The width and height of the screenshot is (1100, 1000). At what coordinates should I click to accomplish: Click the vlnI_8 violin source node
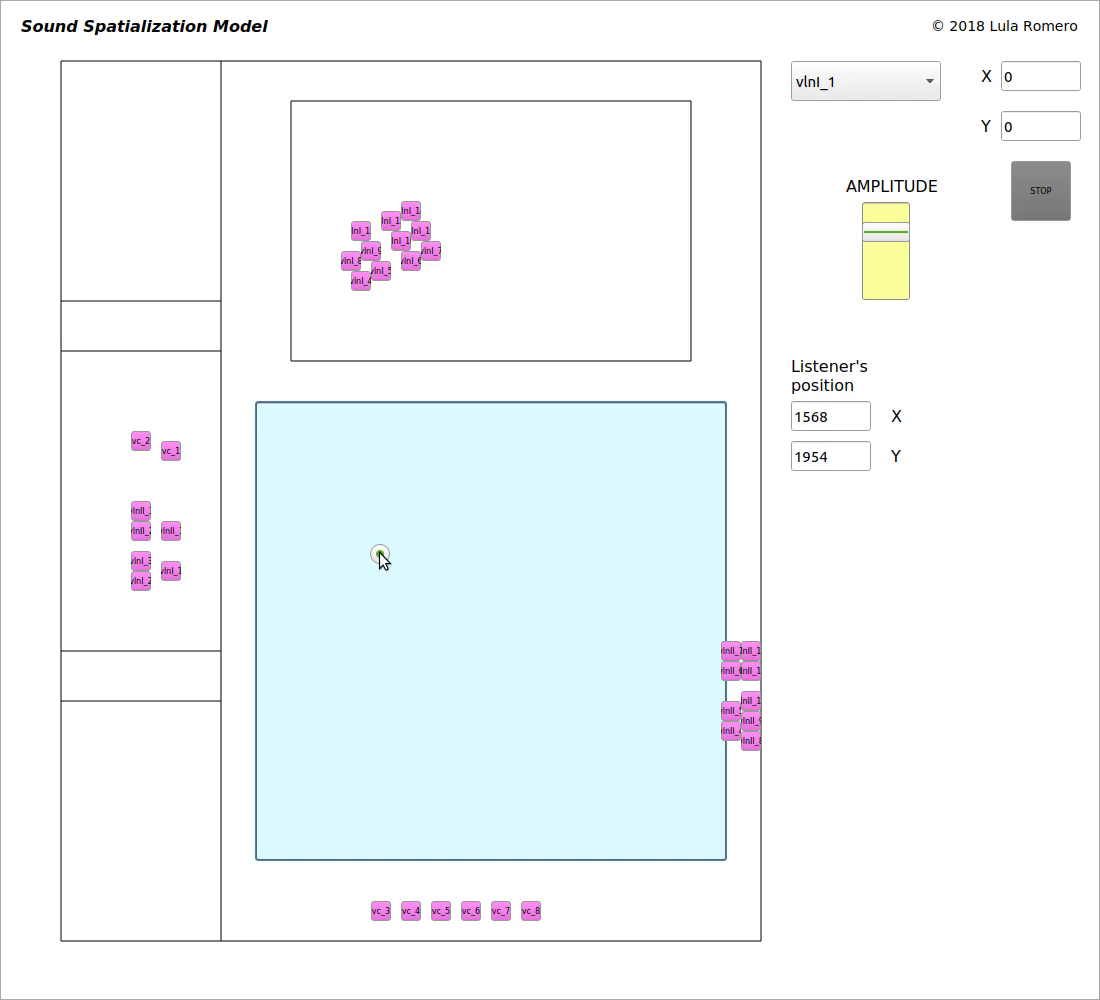(x=349, y=261)
